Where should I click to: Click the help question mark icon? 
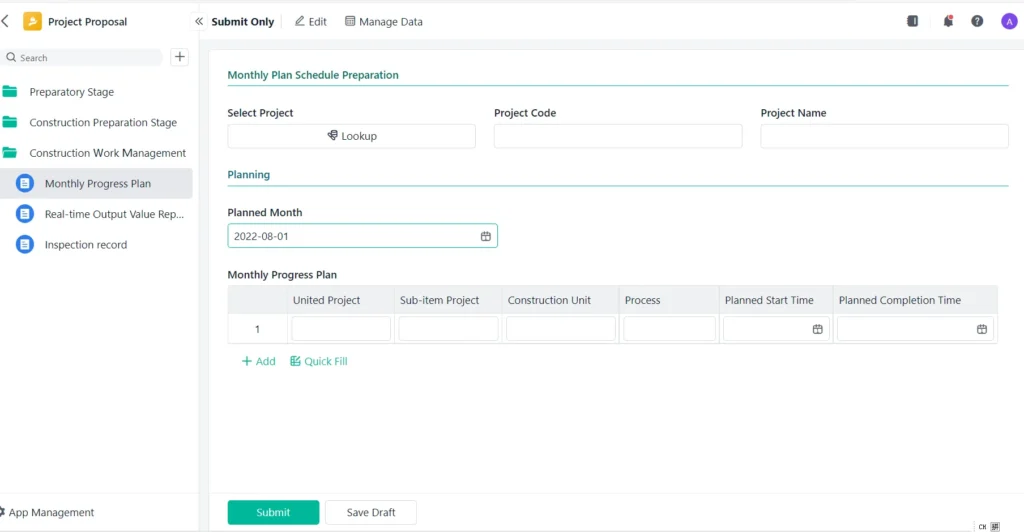click(x=977, y=21)
